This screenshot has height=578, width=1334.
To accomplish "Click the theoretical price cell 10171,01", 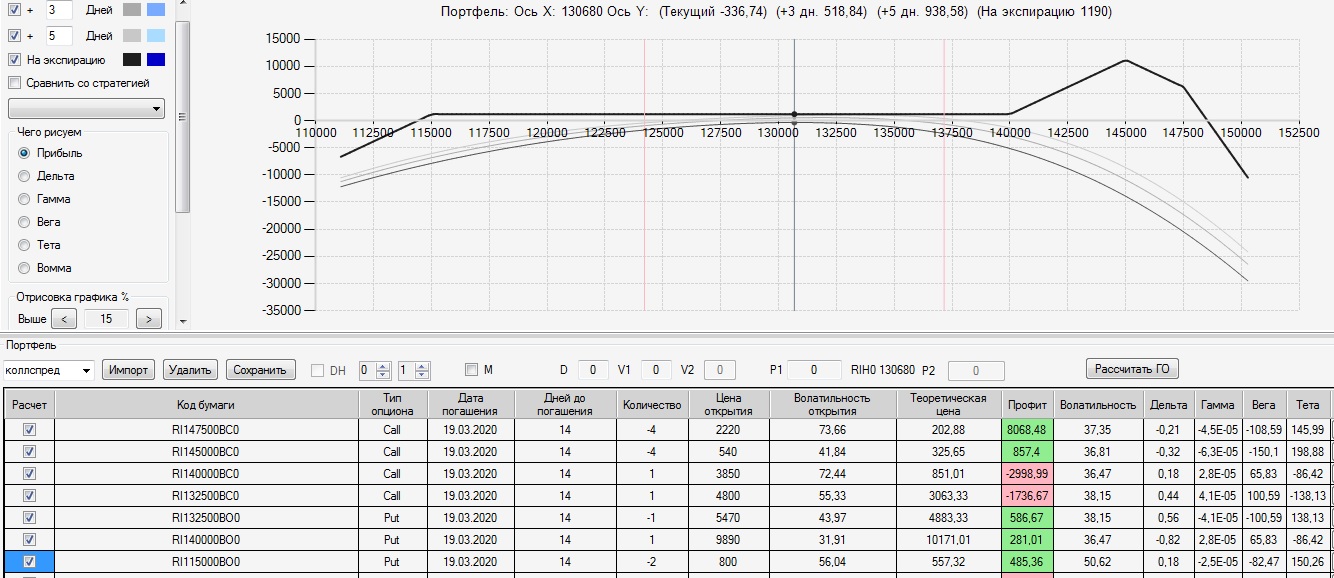I will [949, 539].
